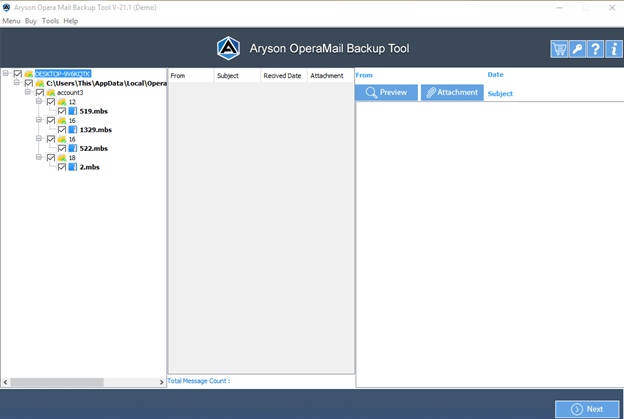
Task: Select the DESKTOP-9V9KQTK label
Action: click(63, 74)
